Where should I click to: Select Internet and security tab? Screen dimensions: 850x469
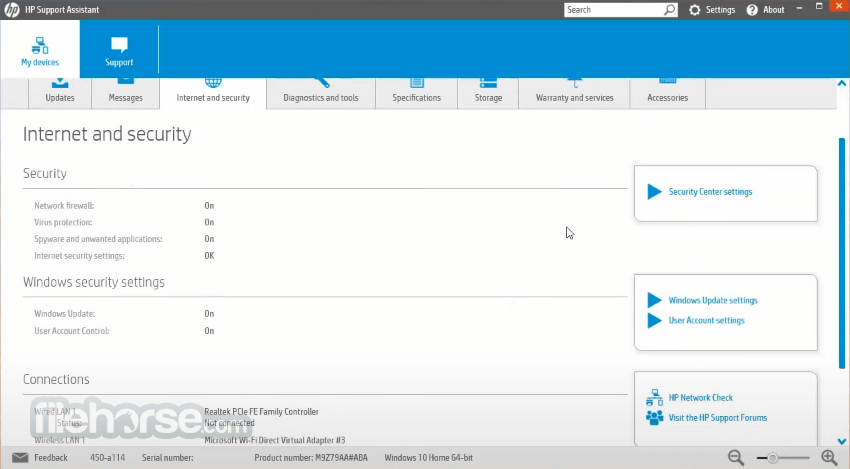tap(213, 93)
